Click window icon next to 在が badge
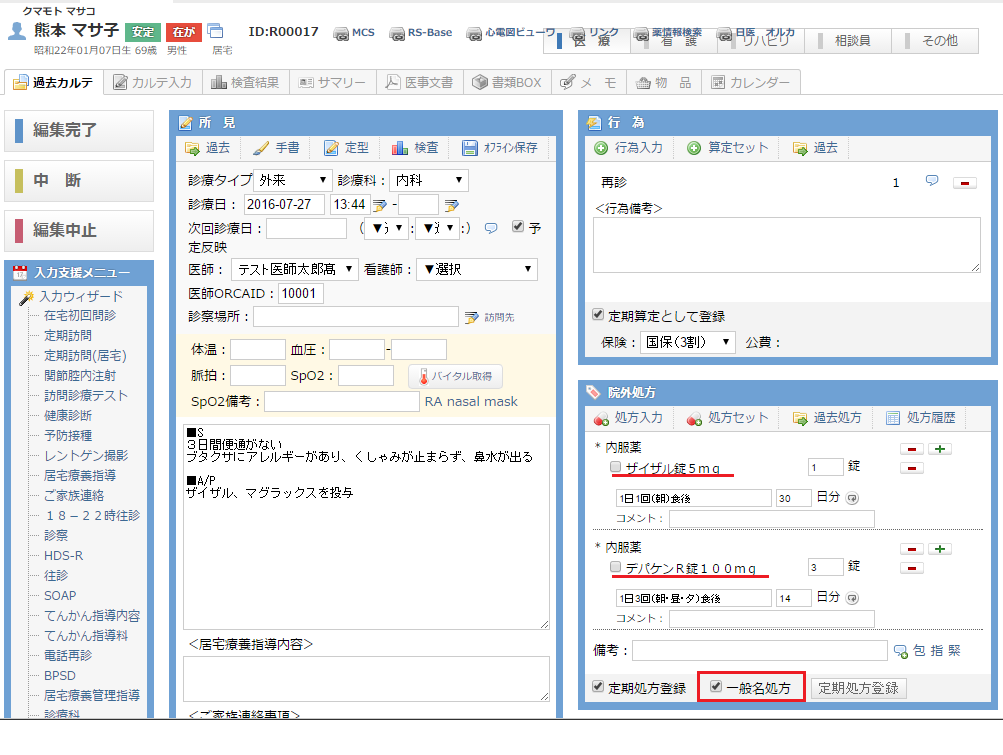The height and width of the screenshot is (755, 1003). [216, 31]
